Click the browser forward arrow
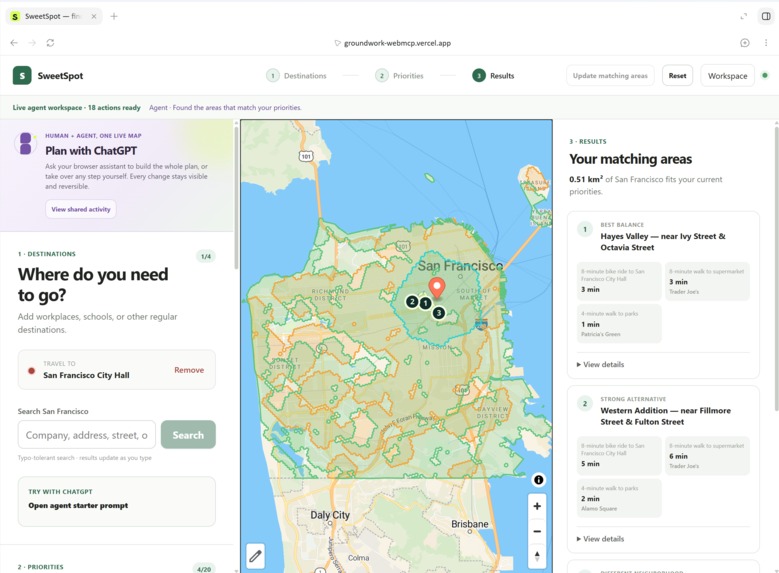The height and width of the screenshot is (573, 779). (32, 43)
